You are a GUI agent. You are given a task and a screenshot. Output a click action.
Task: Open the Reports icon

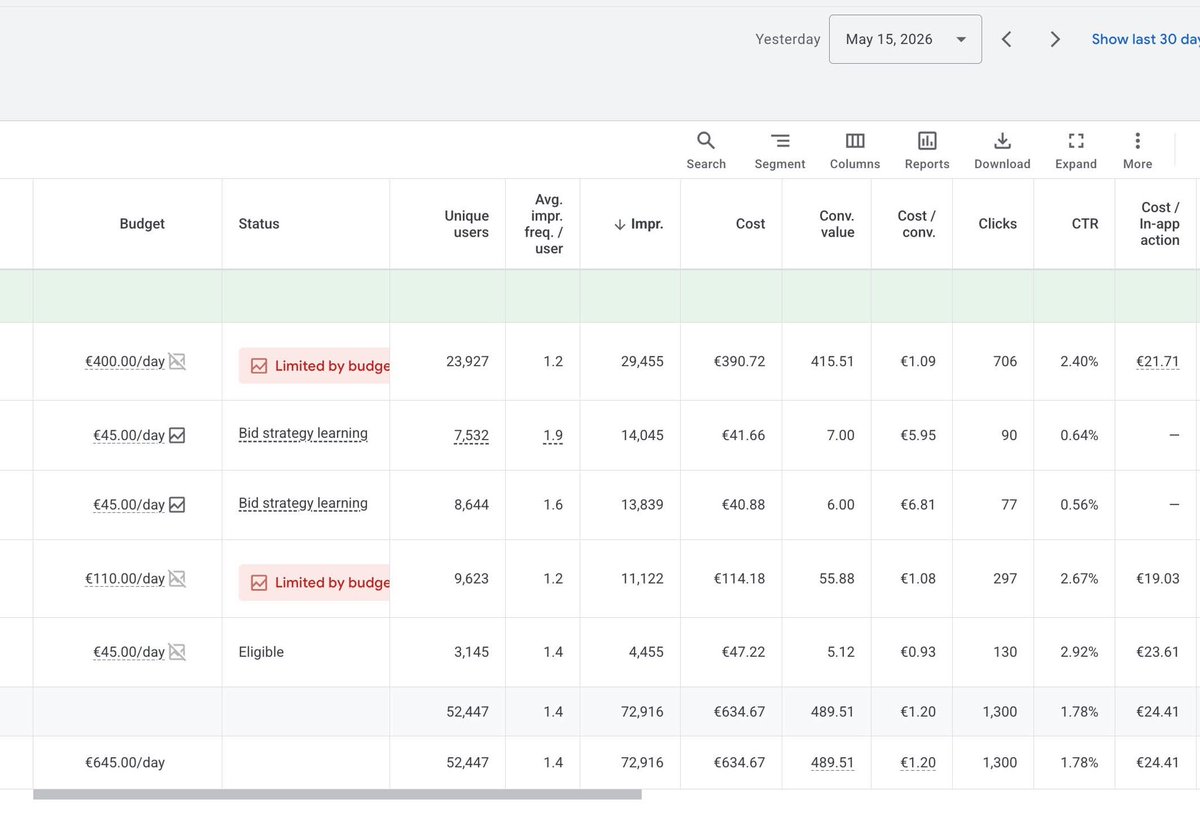click(927, 150)
